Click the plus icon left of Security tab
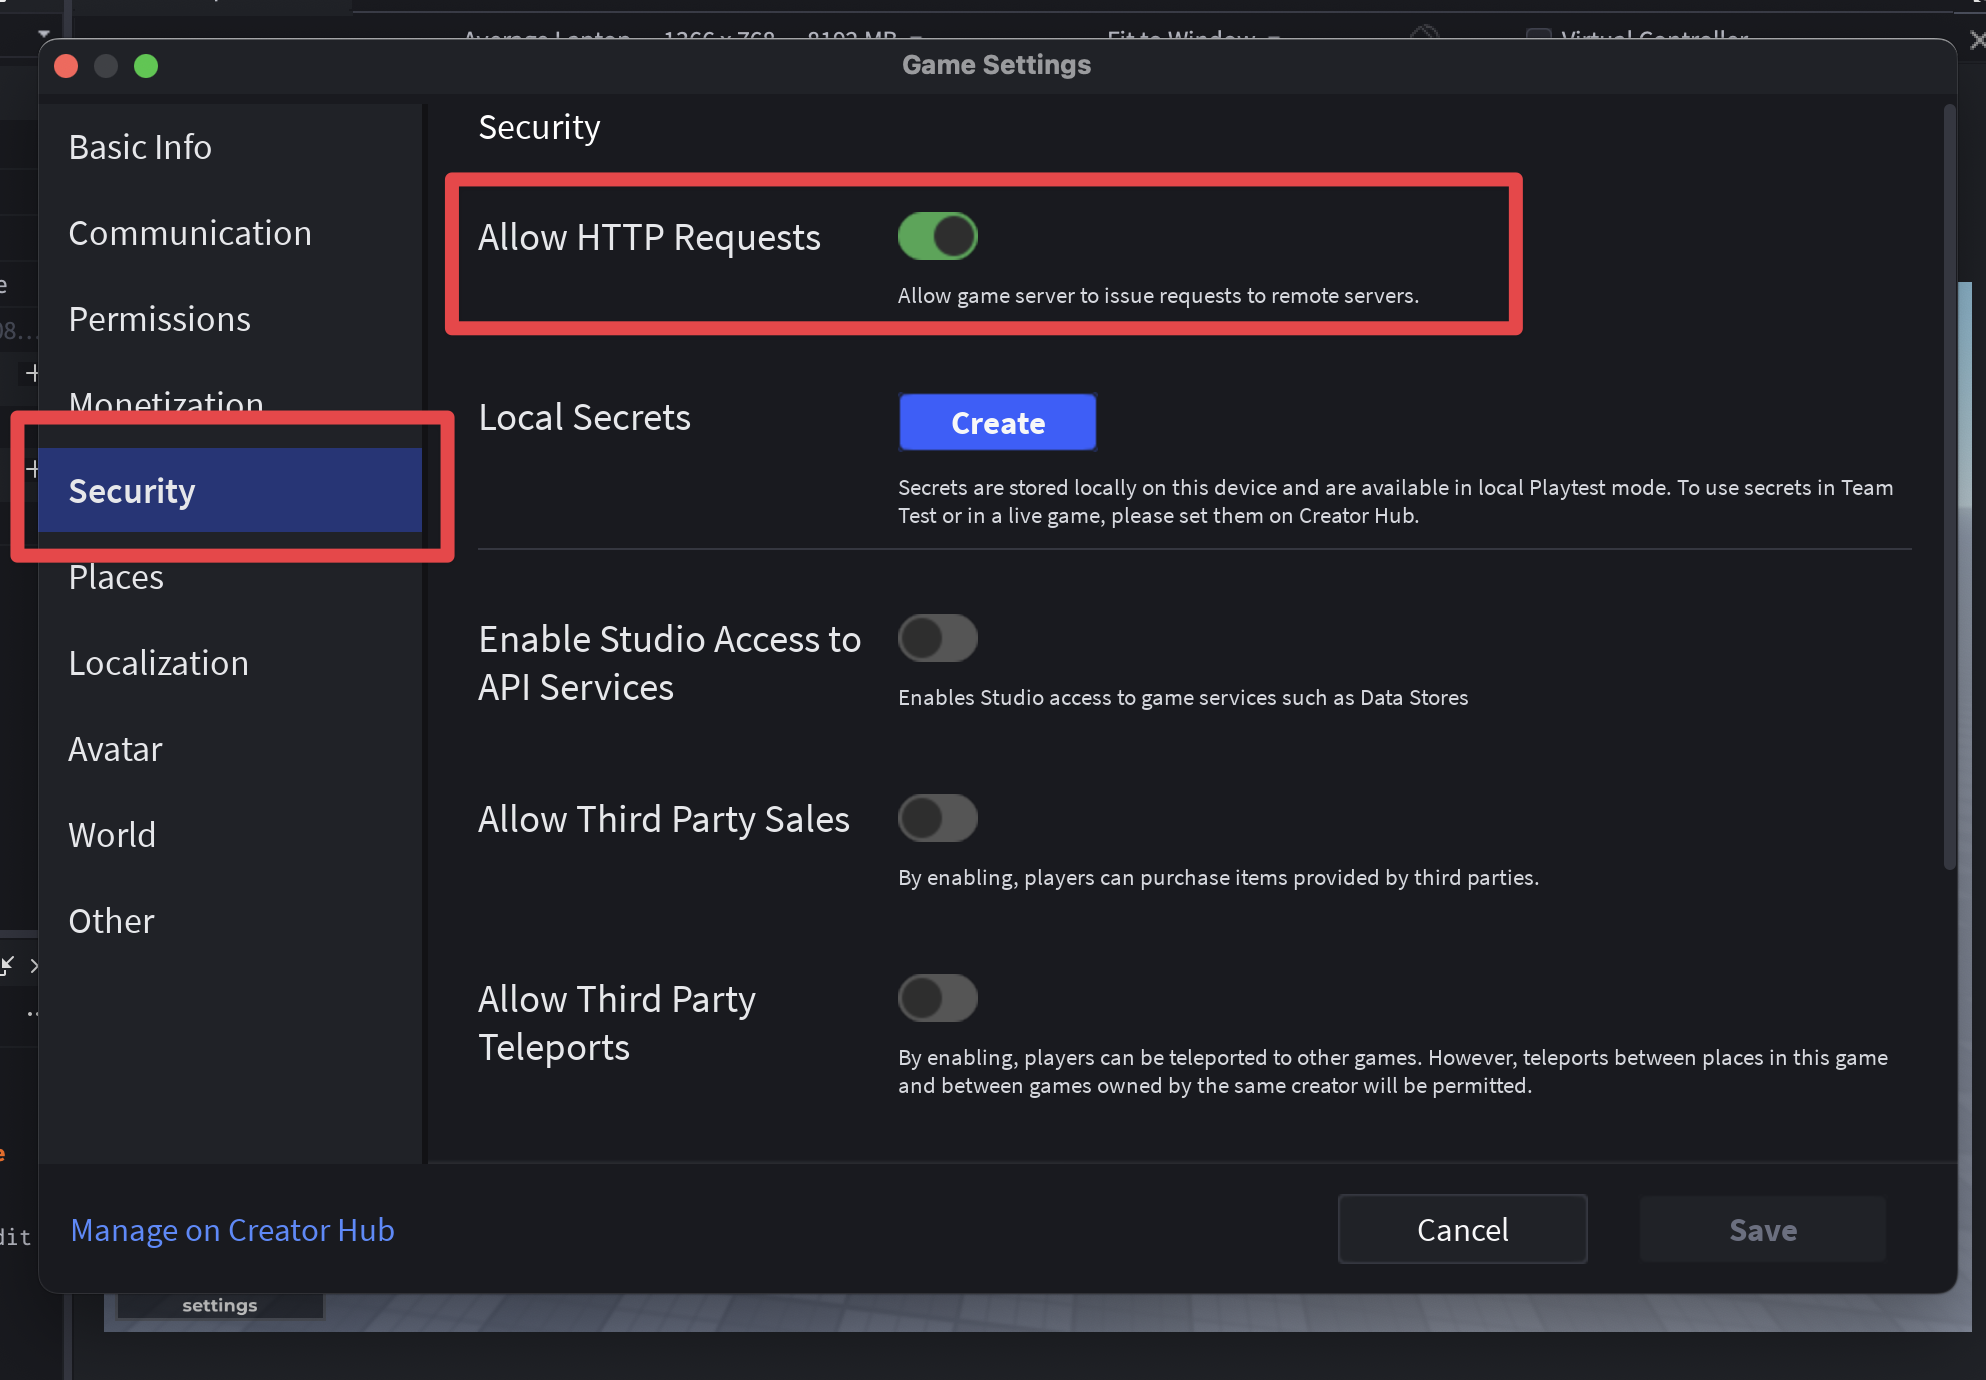Viewport: 1986px width, 1380px height. (x=32, y=468)
